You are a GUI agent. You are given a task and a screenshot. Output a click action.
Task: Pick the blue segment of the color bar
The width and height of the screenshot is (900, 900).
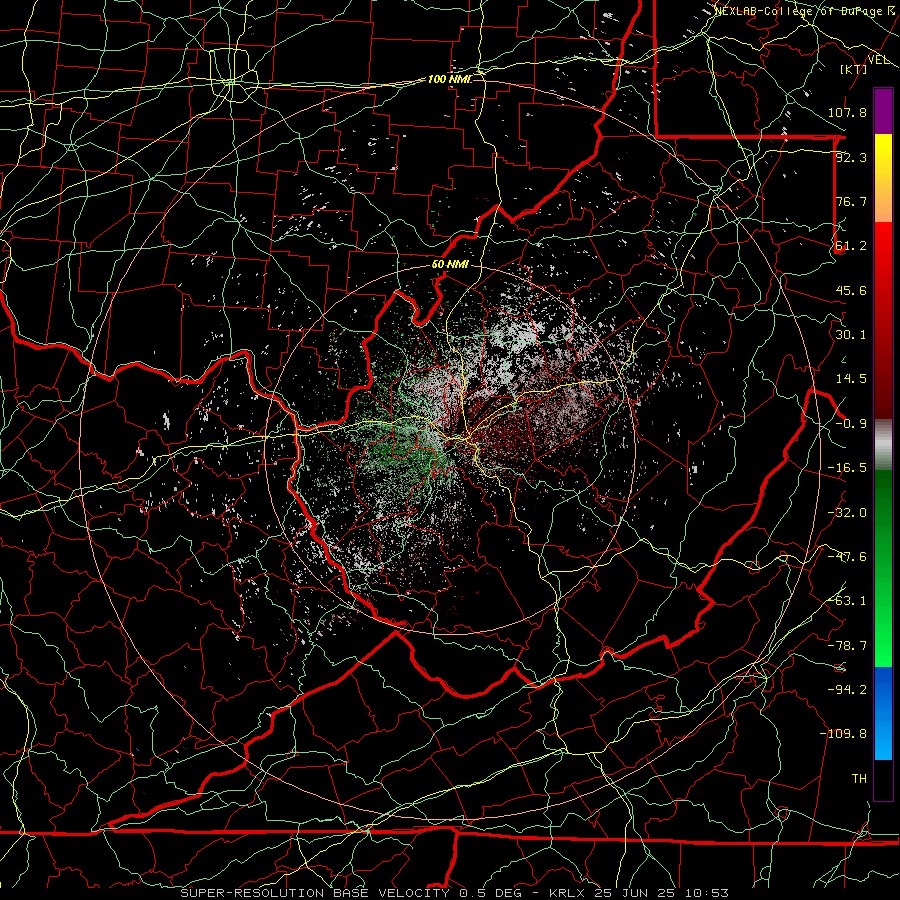tap(883, 713)
